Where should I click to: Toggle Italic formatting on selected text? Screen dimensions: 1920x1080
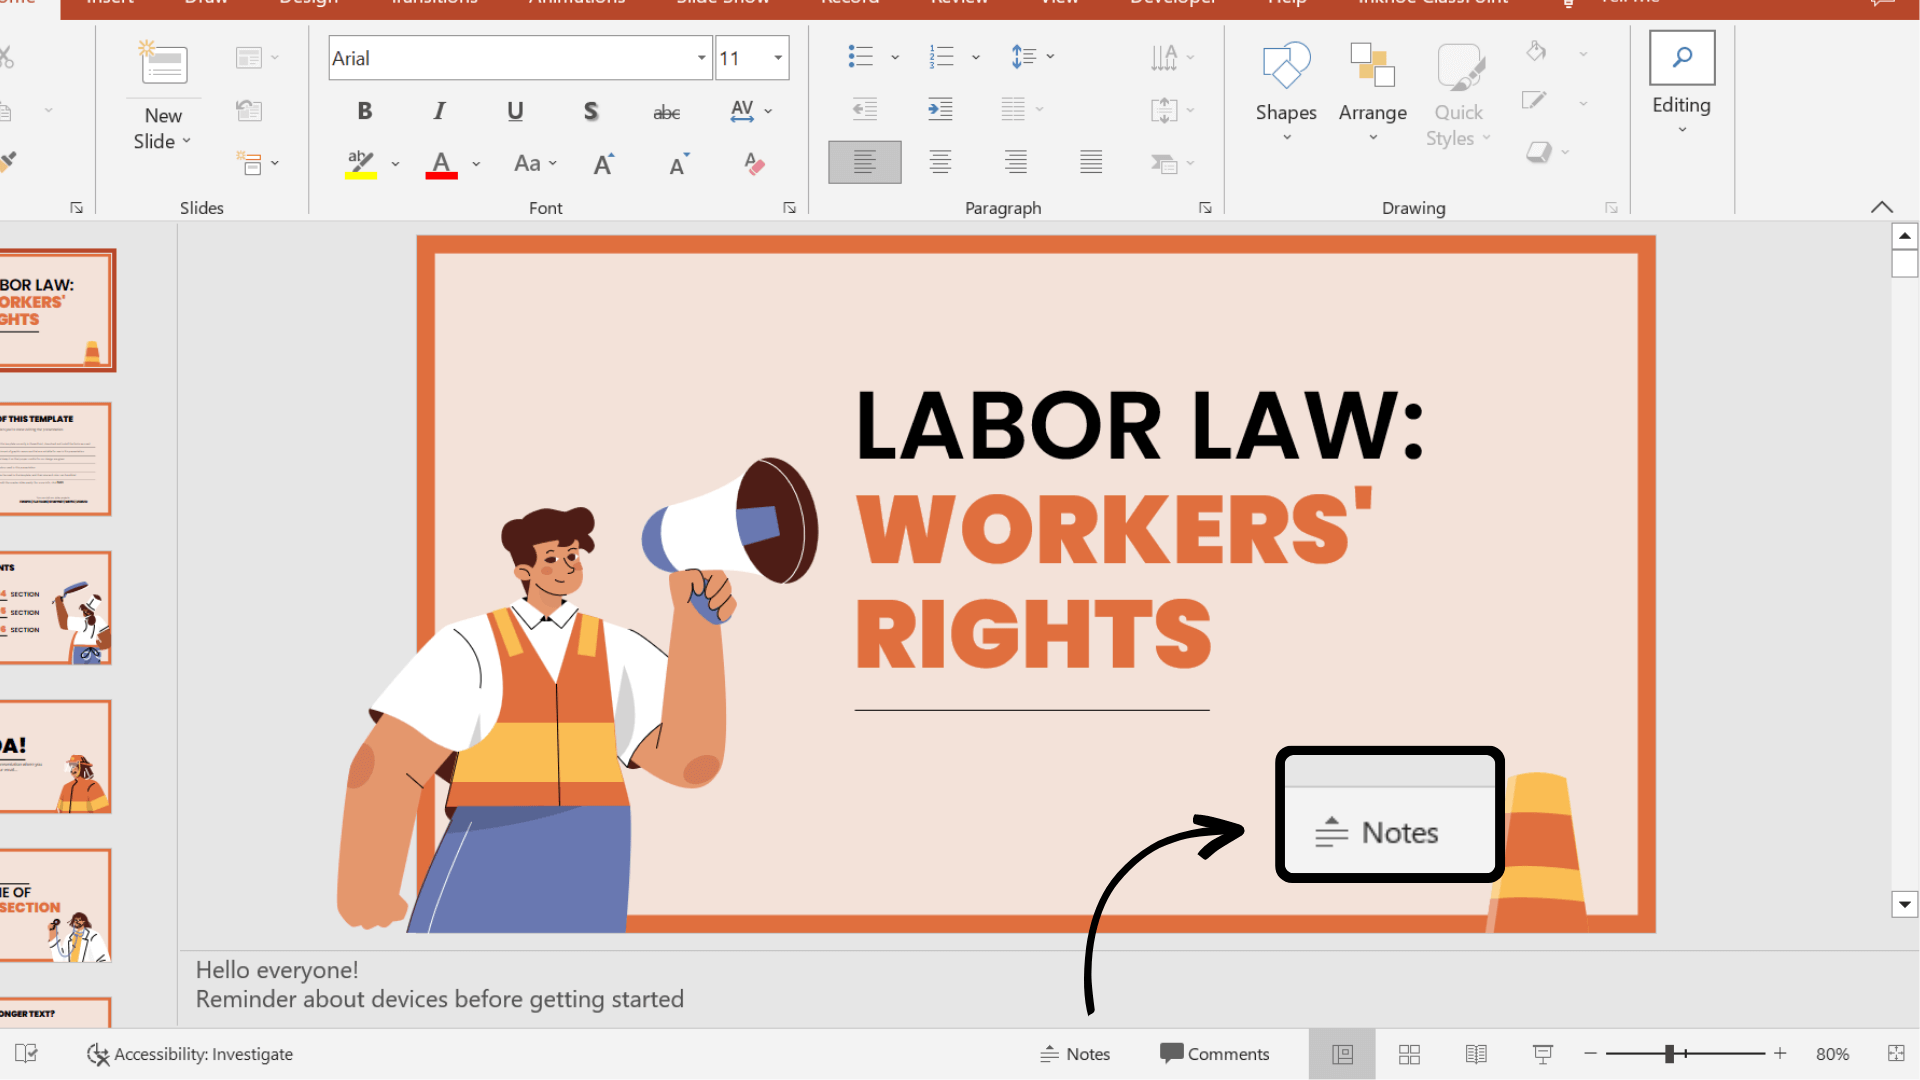(x=440, y=111)
